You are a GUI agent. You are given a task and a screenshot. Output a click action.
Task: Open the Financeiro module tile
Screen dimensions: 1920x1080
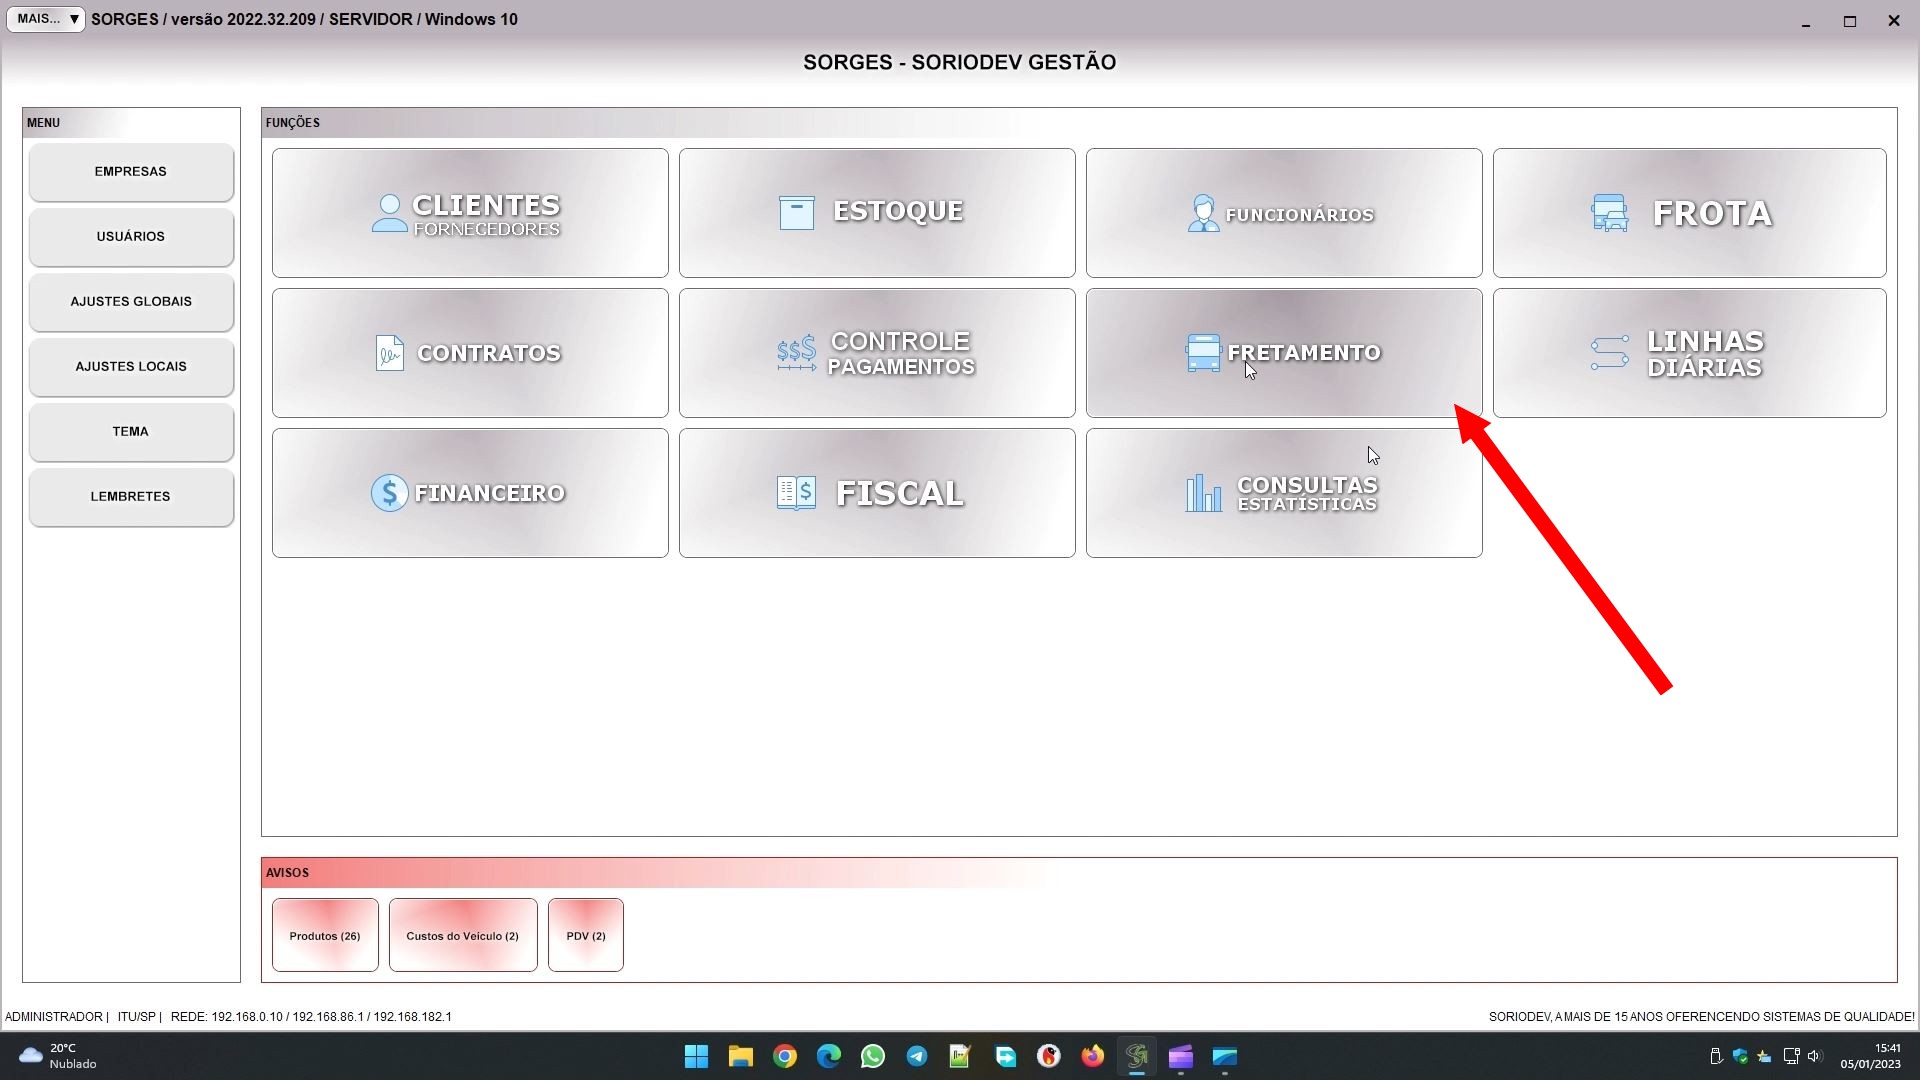click(470, 493)
